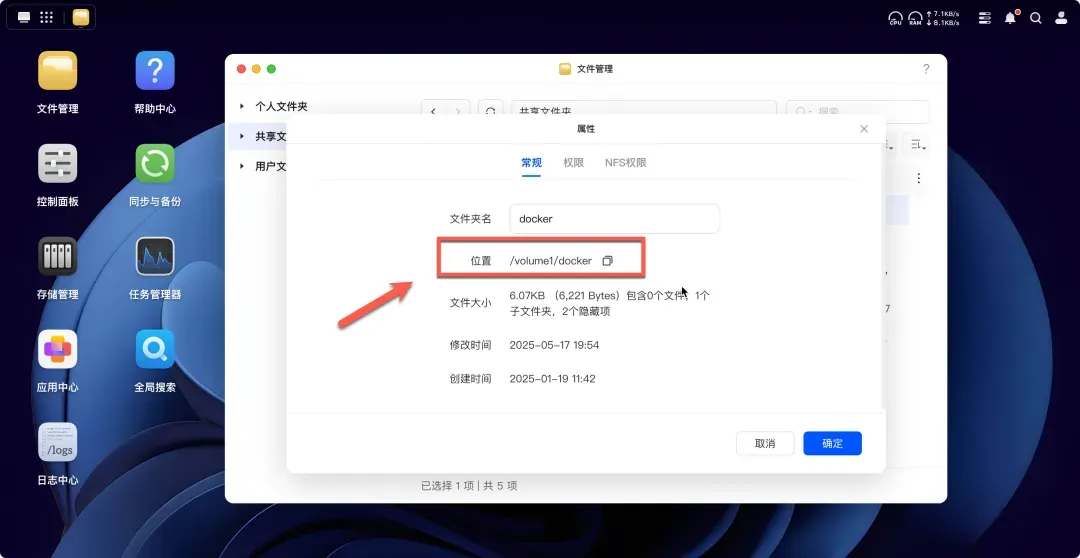Click the CPU usage gauge
Image resolution: width=1080 pixels, height=558 pixels.
[895, 18]
